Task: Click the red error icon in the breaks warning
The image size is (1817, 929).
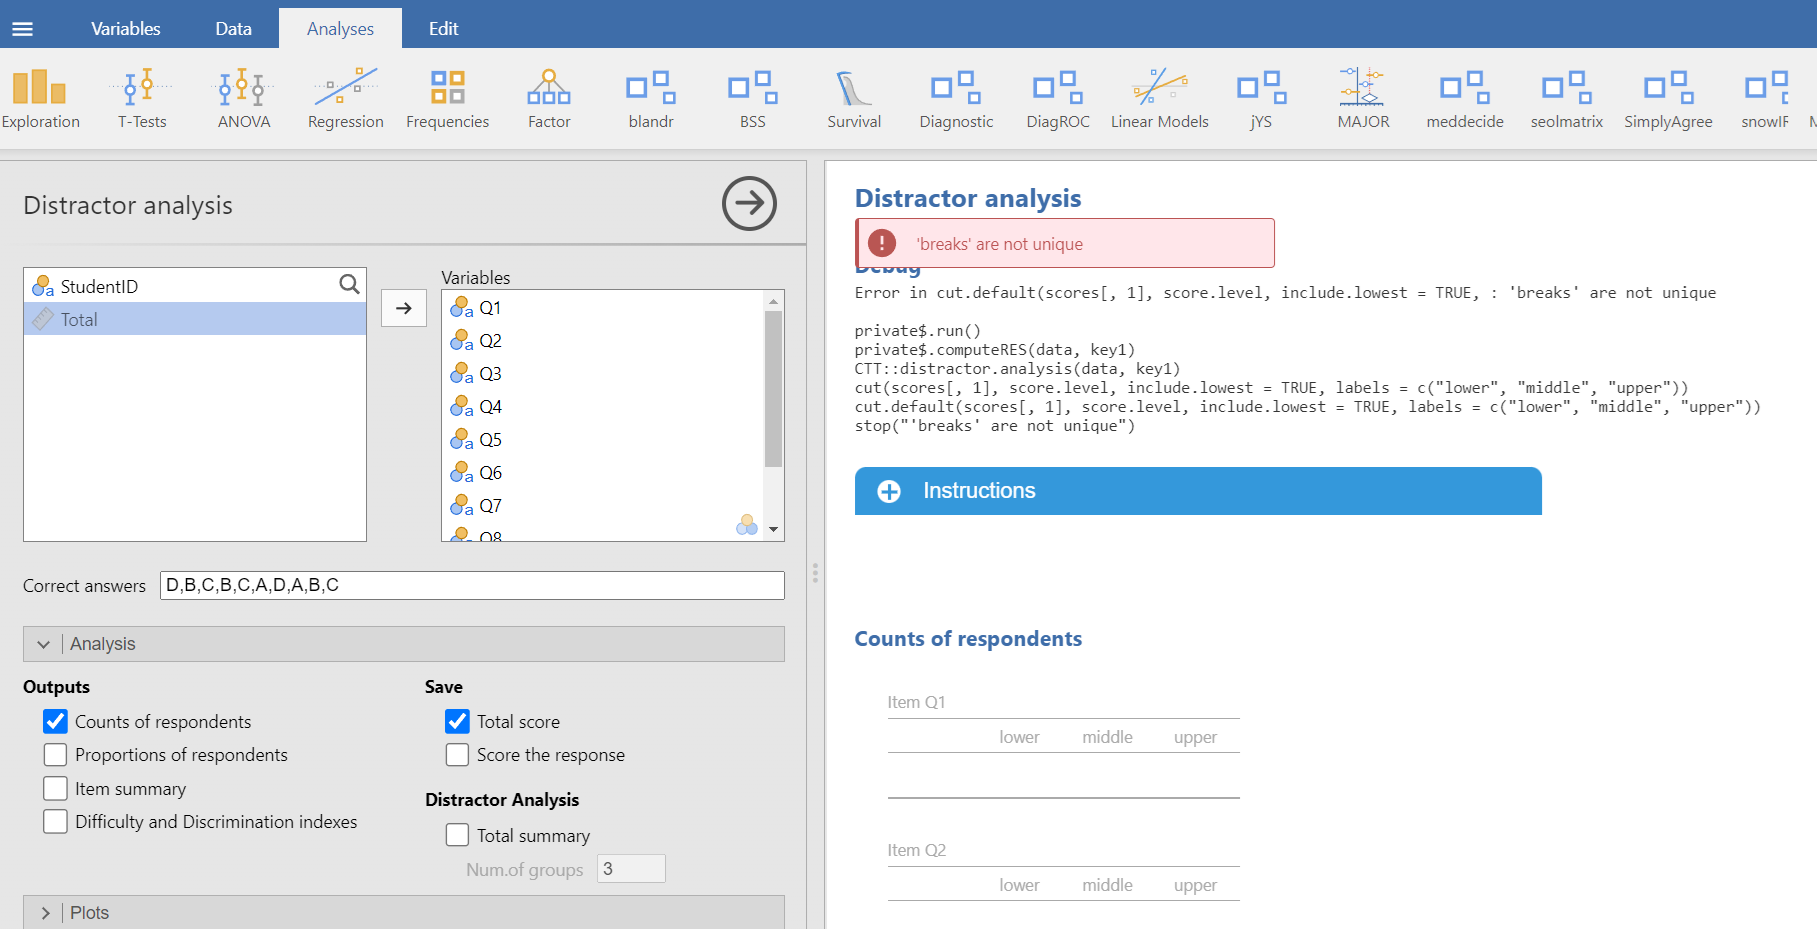Action: (x=882, y=243)
